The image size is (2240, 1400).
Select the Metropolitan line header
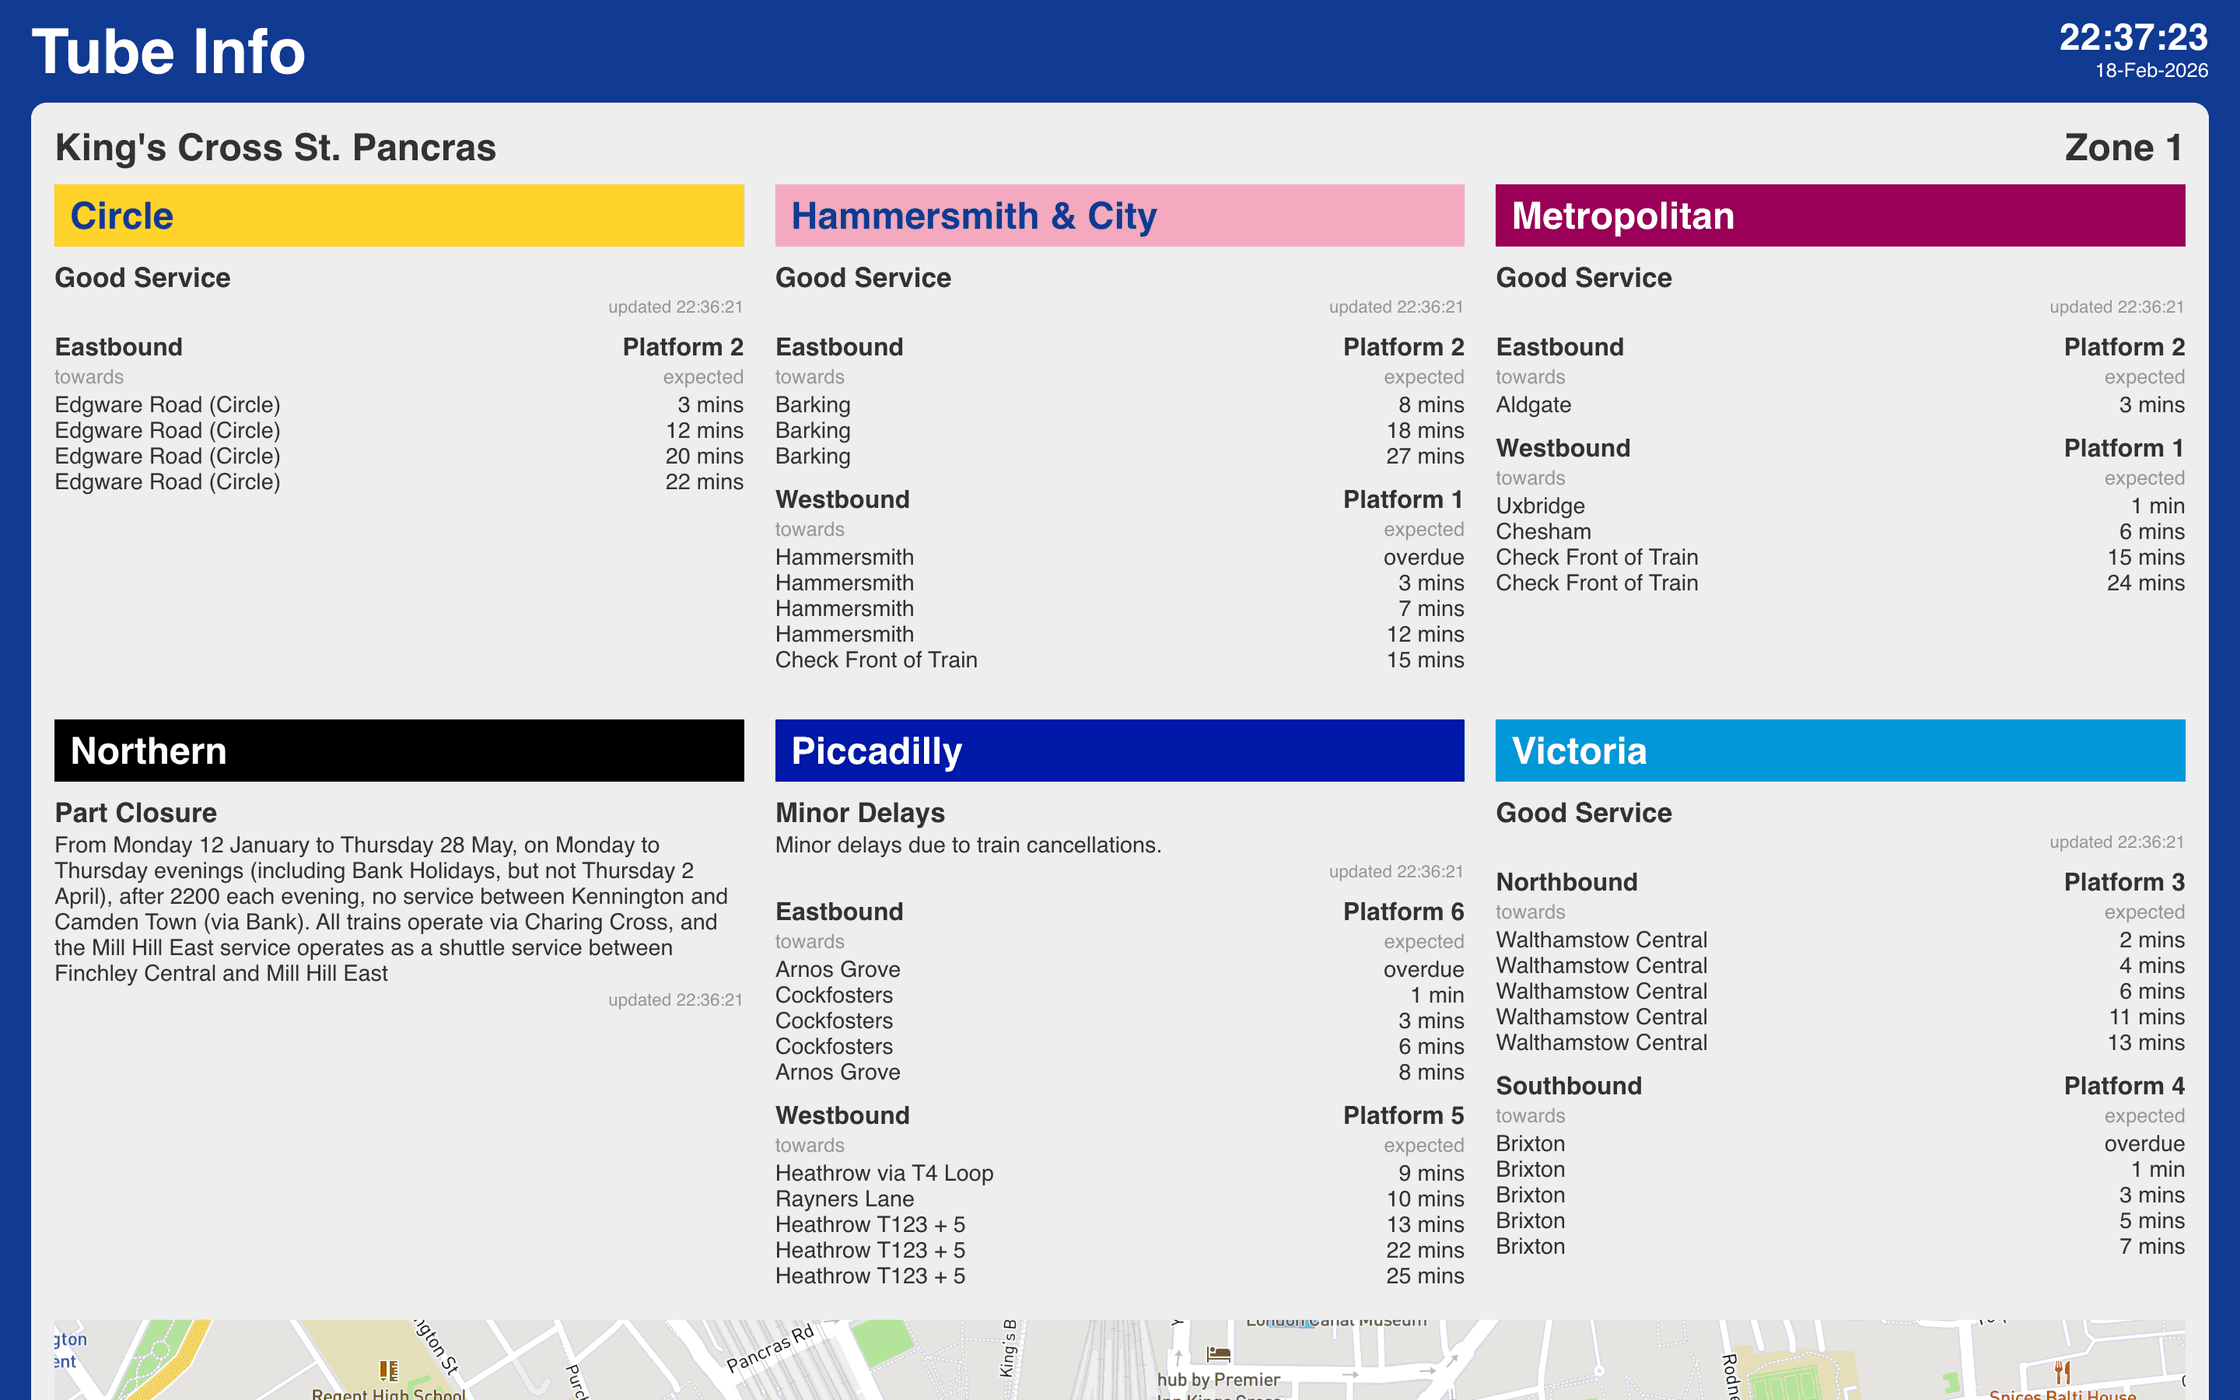pyautogui.click(x=1840, y=215)
